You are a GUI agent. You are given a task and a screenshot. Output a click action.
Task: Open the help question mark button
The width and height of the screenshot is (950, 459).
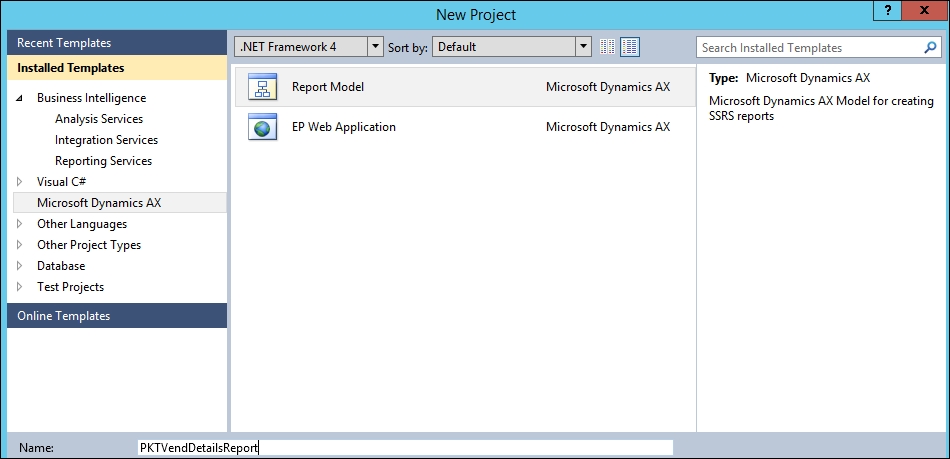888,10
